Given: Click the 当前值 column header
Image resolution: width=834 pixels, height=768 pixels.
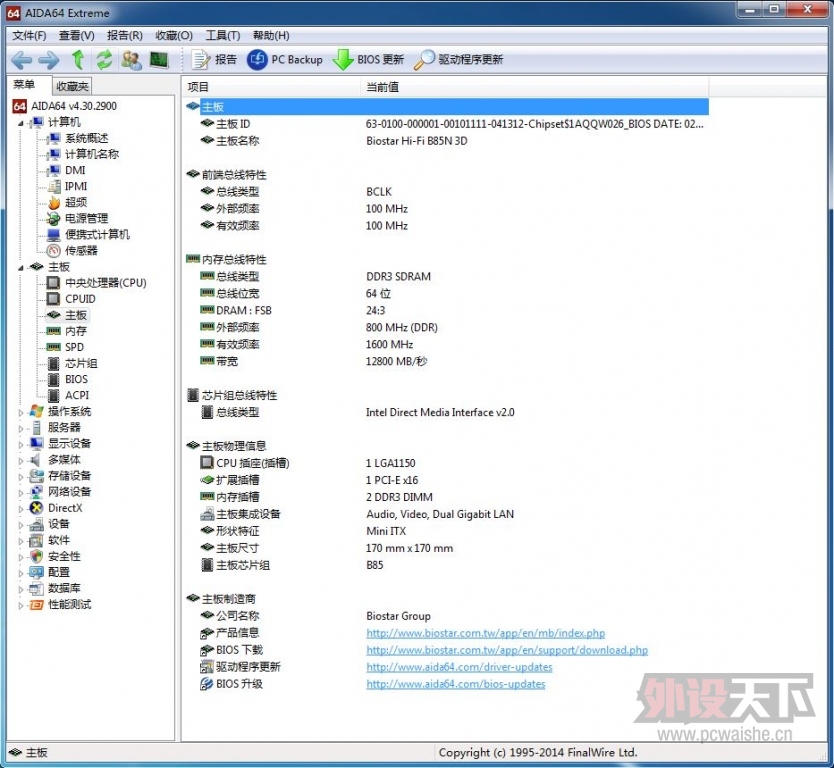Looking at the screenshot, I should (x=535, y=87).
